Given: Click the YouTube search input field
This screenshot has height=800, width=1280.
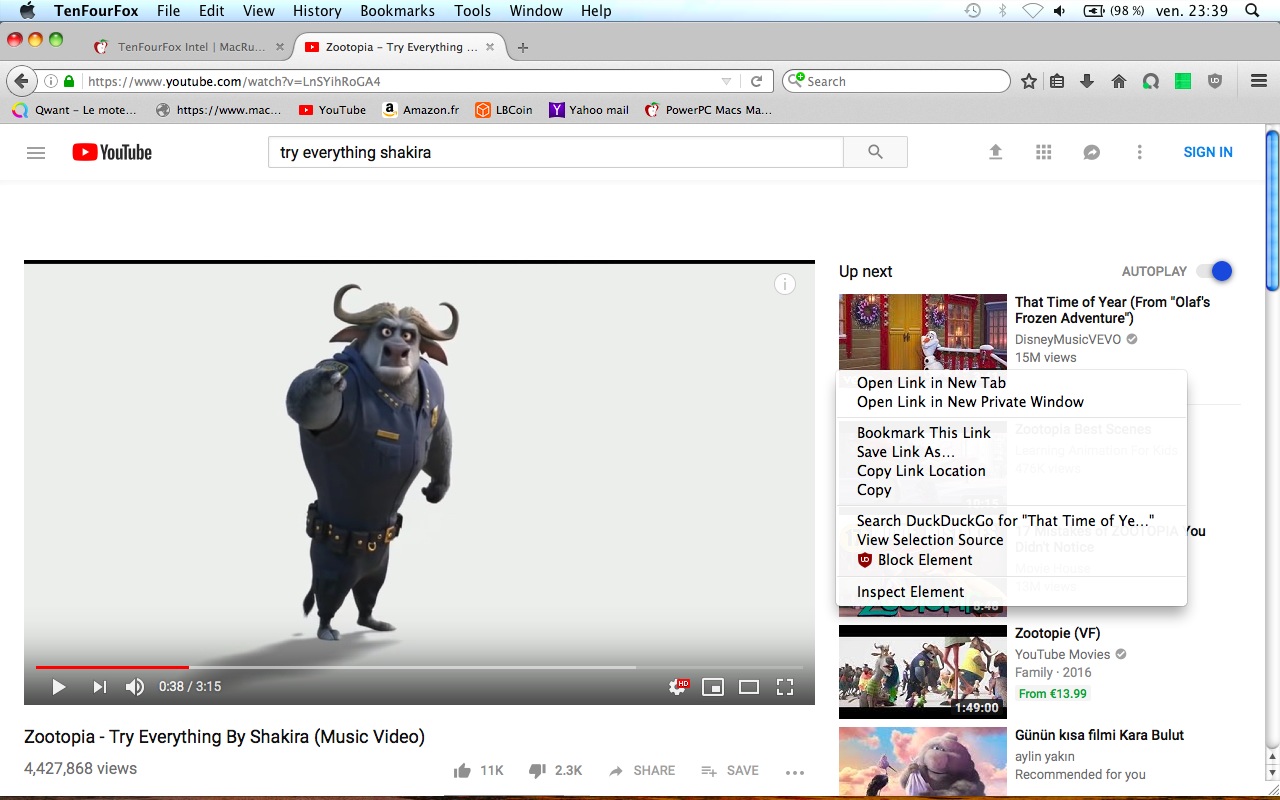Looking at the screenshot, I should click(556, 152).
